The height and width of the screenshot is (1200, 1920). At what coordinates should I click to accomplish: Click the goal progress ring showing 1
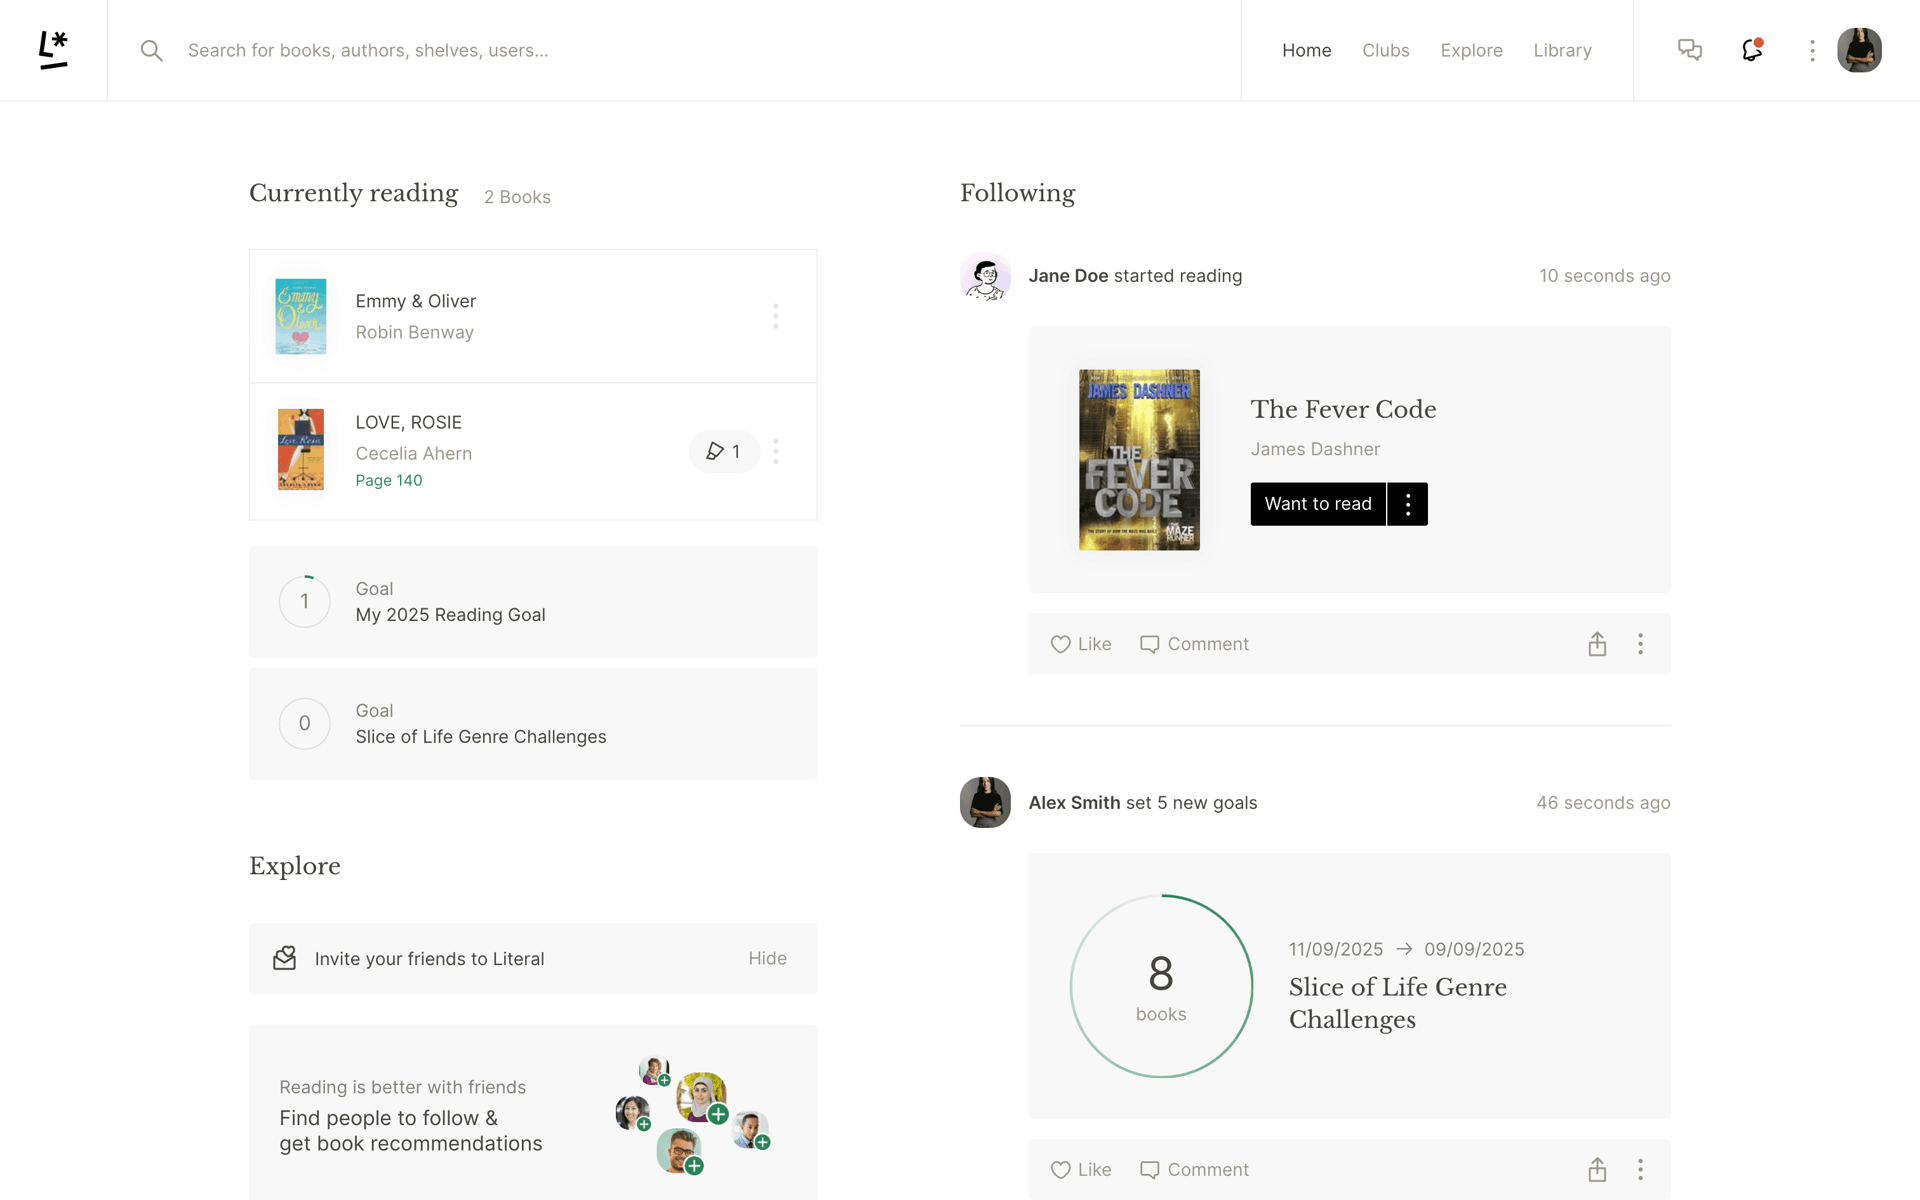pyautogui.click(x=304, y=602)
